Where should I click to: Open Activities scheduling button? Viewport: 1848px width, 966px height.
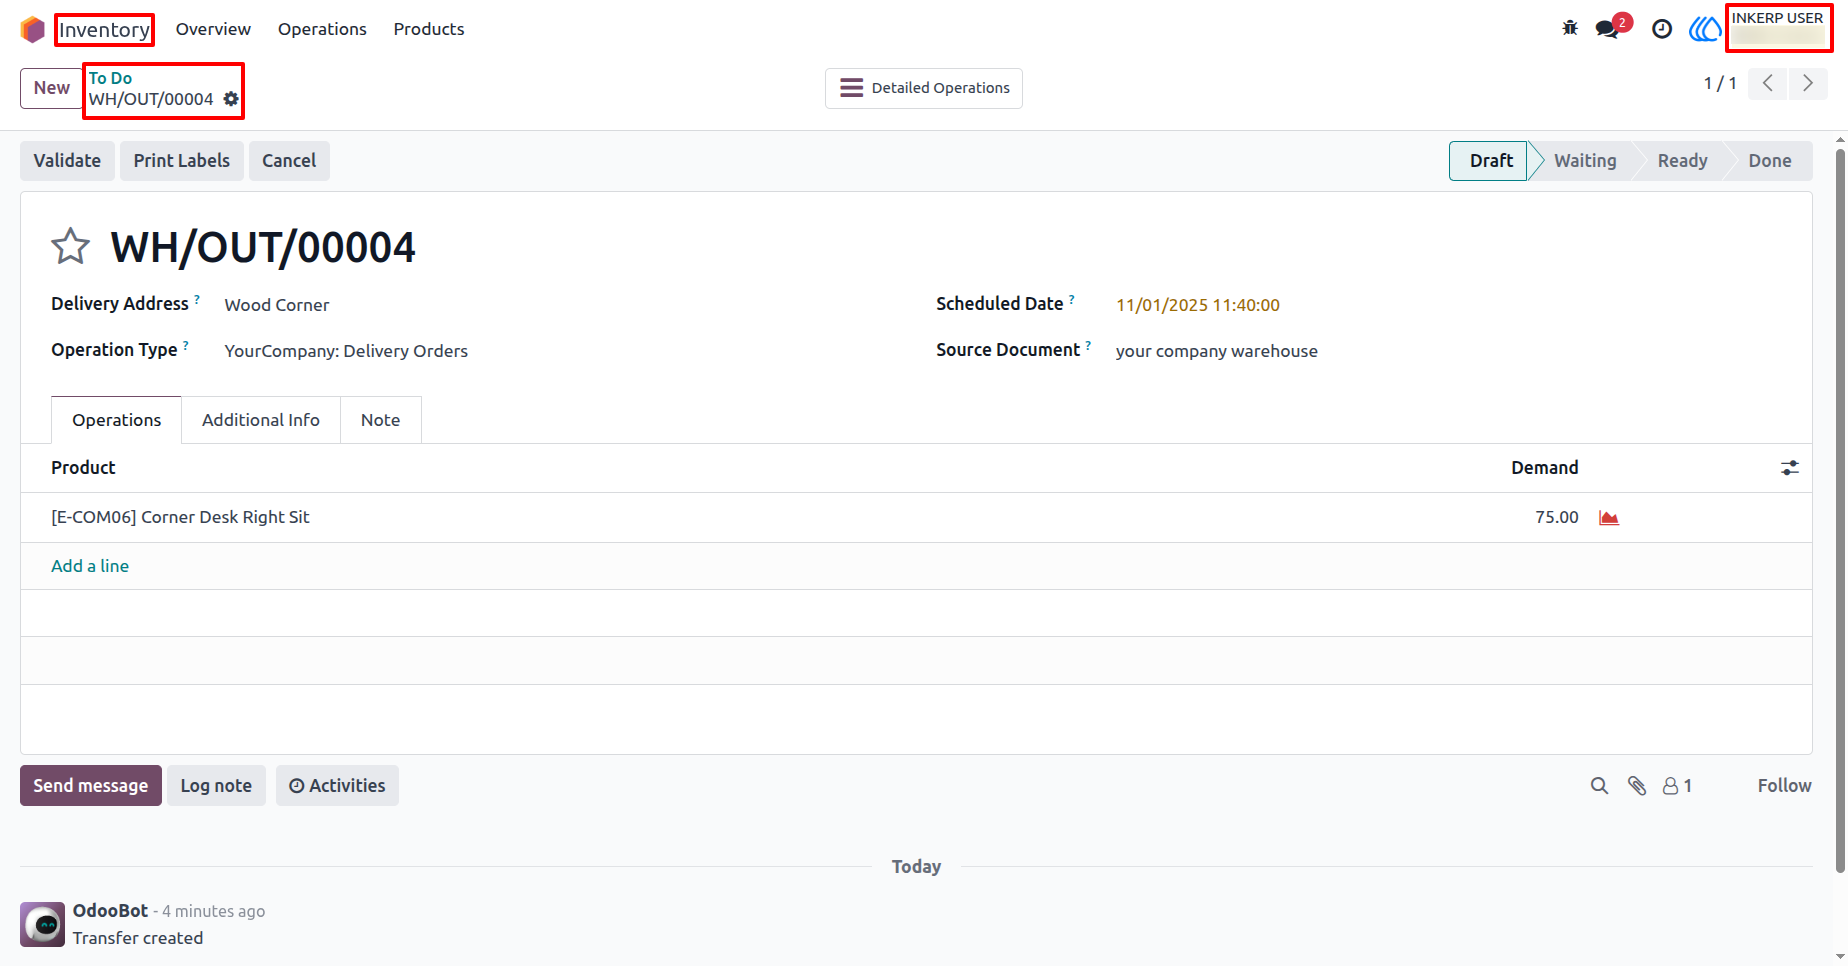pyautogui.click(x=337, y=786)
